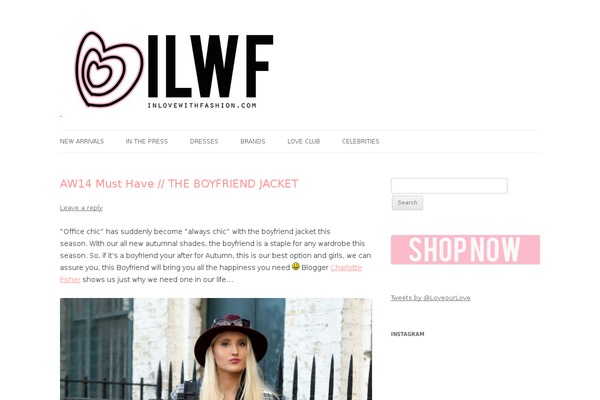Click the ILWF heart logo
Image resolution: width=600 pixels, height=400 pixels.
(109, 69)
